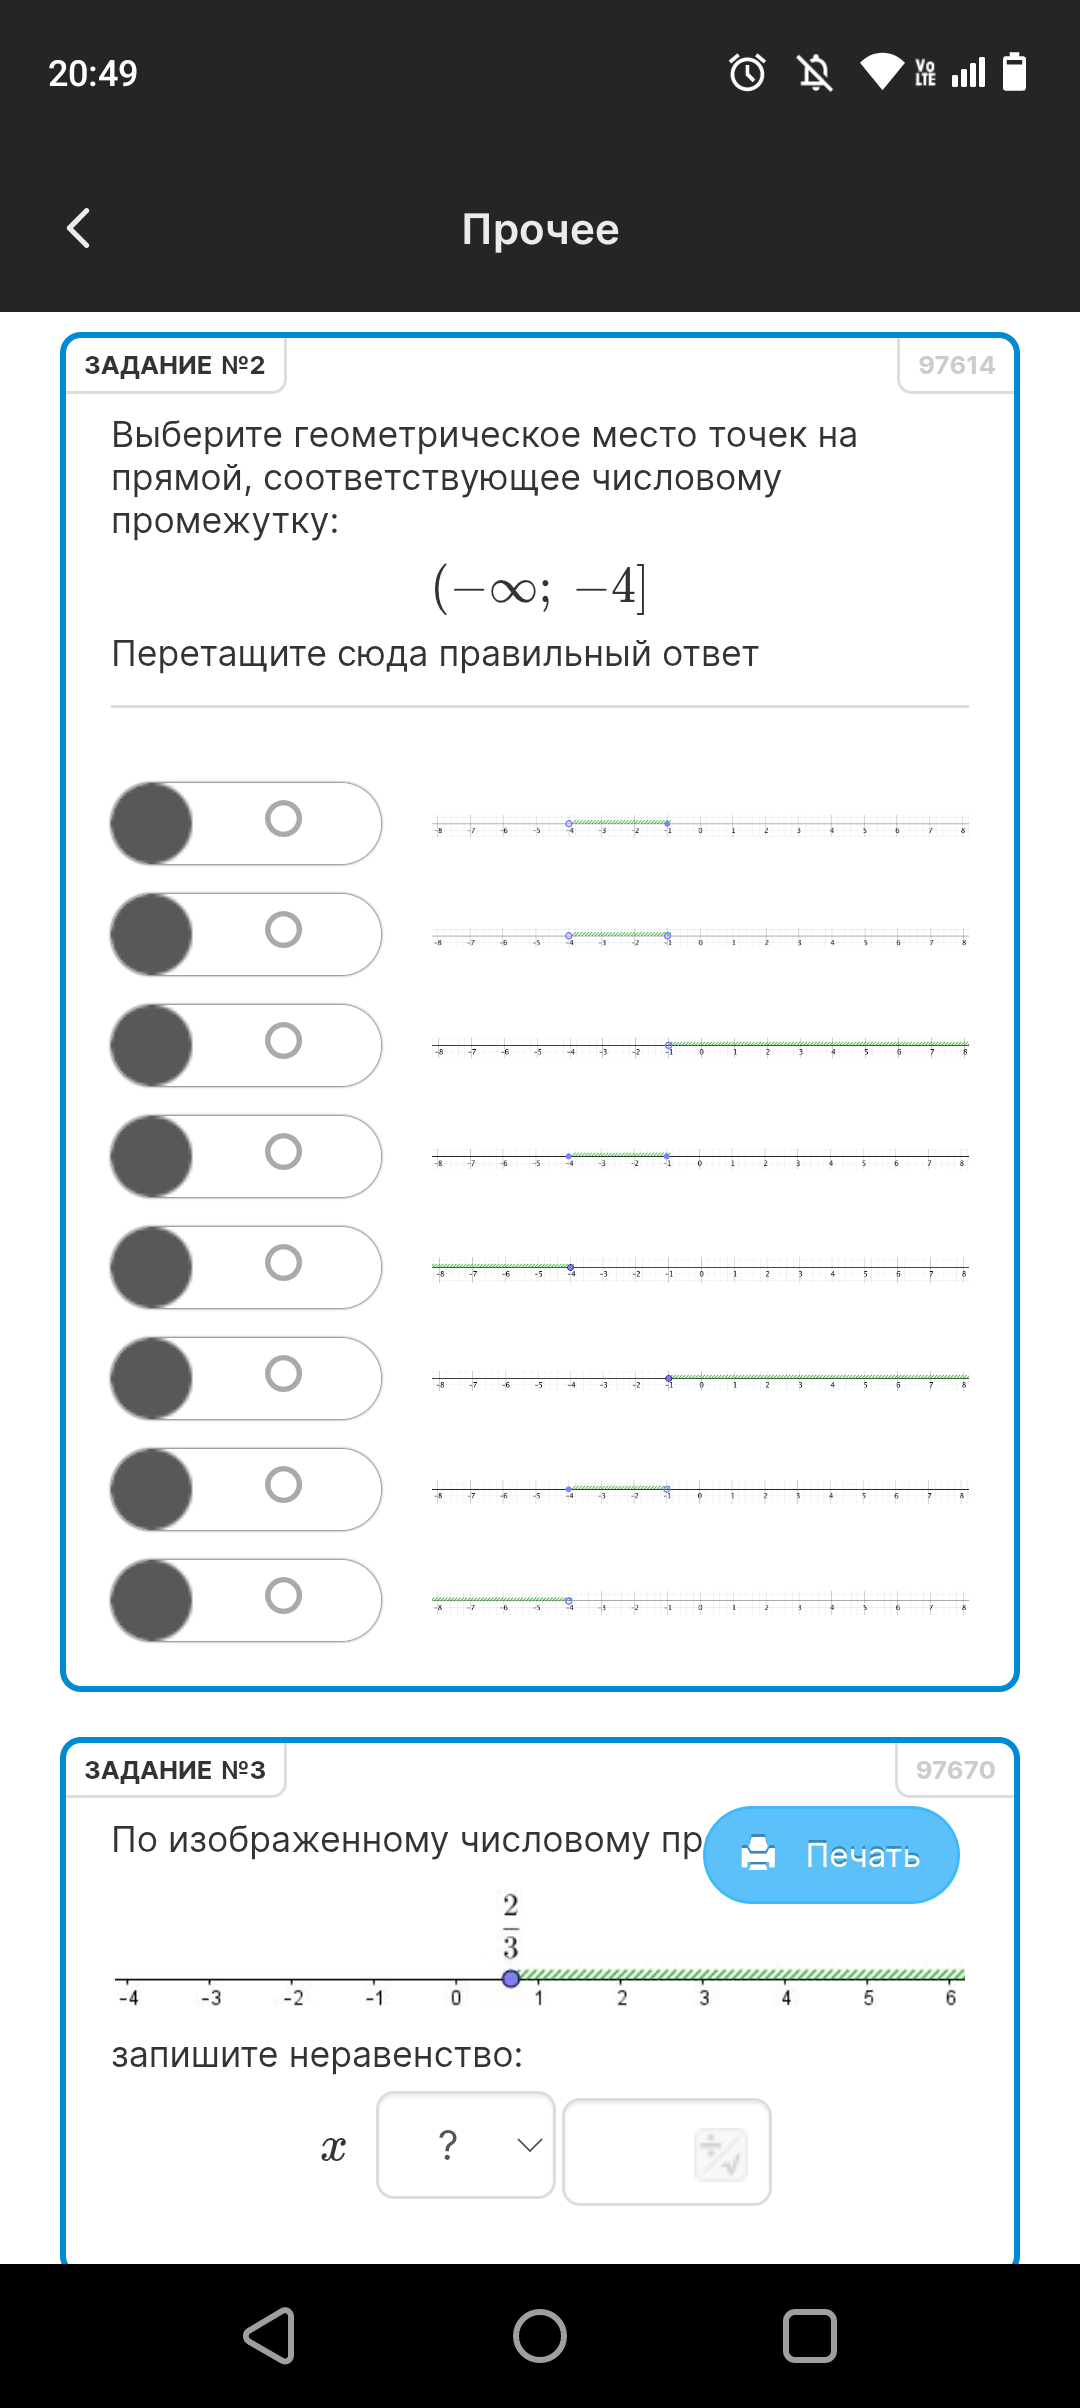The height and width of the screenshot is (2408, 1080).
Task: Tap the alarm clock status icon
Action: point(747,73)
